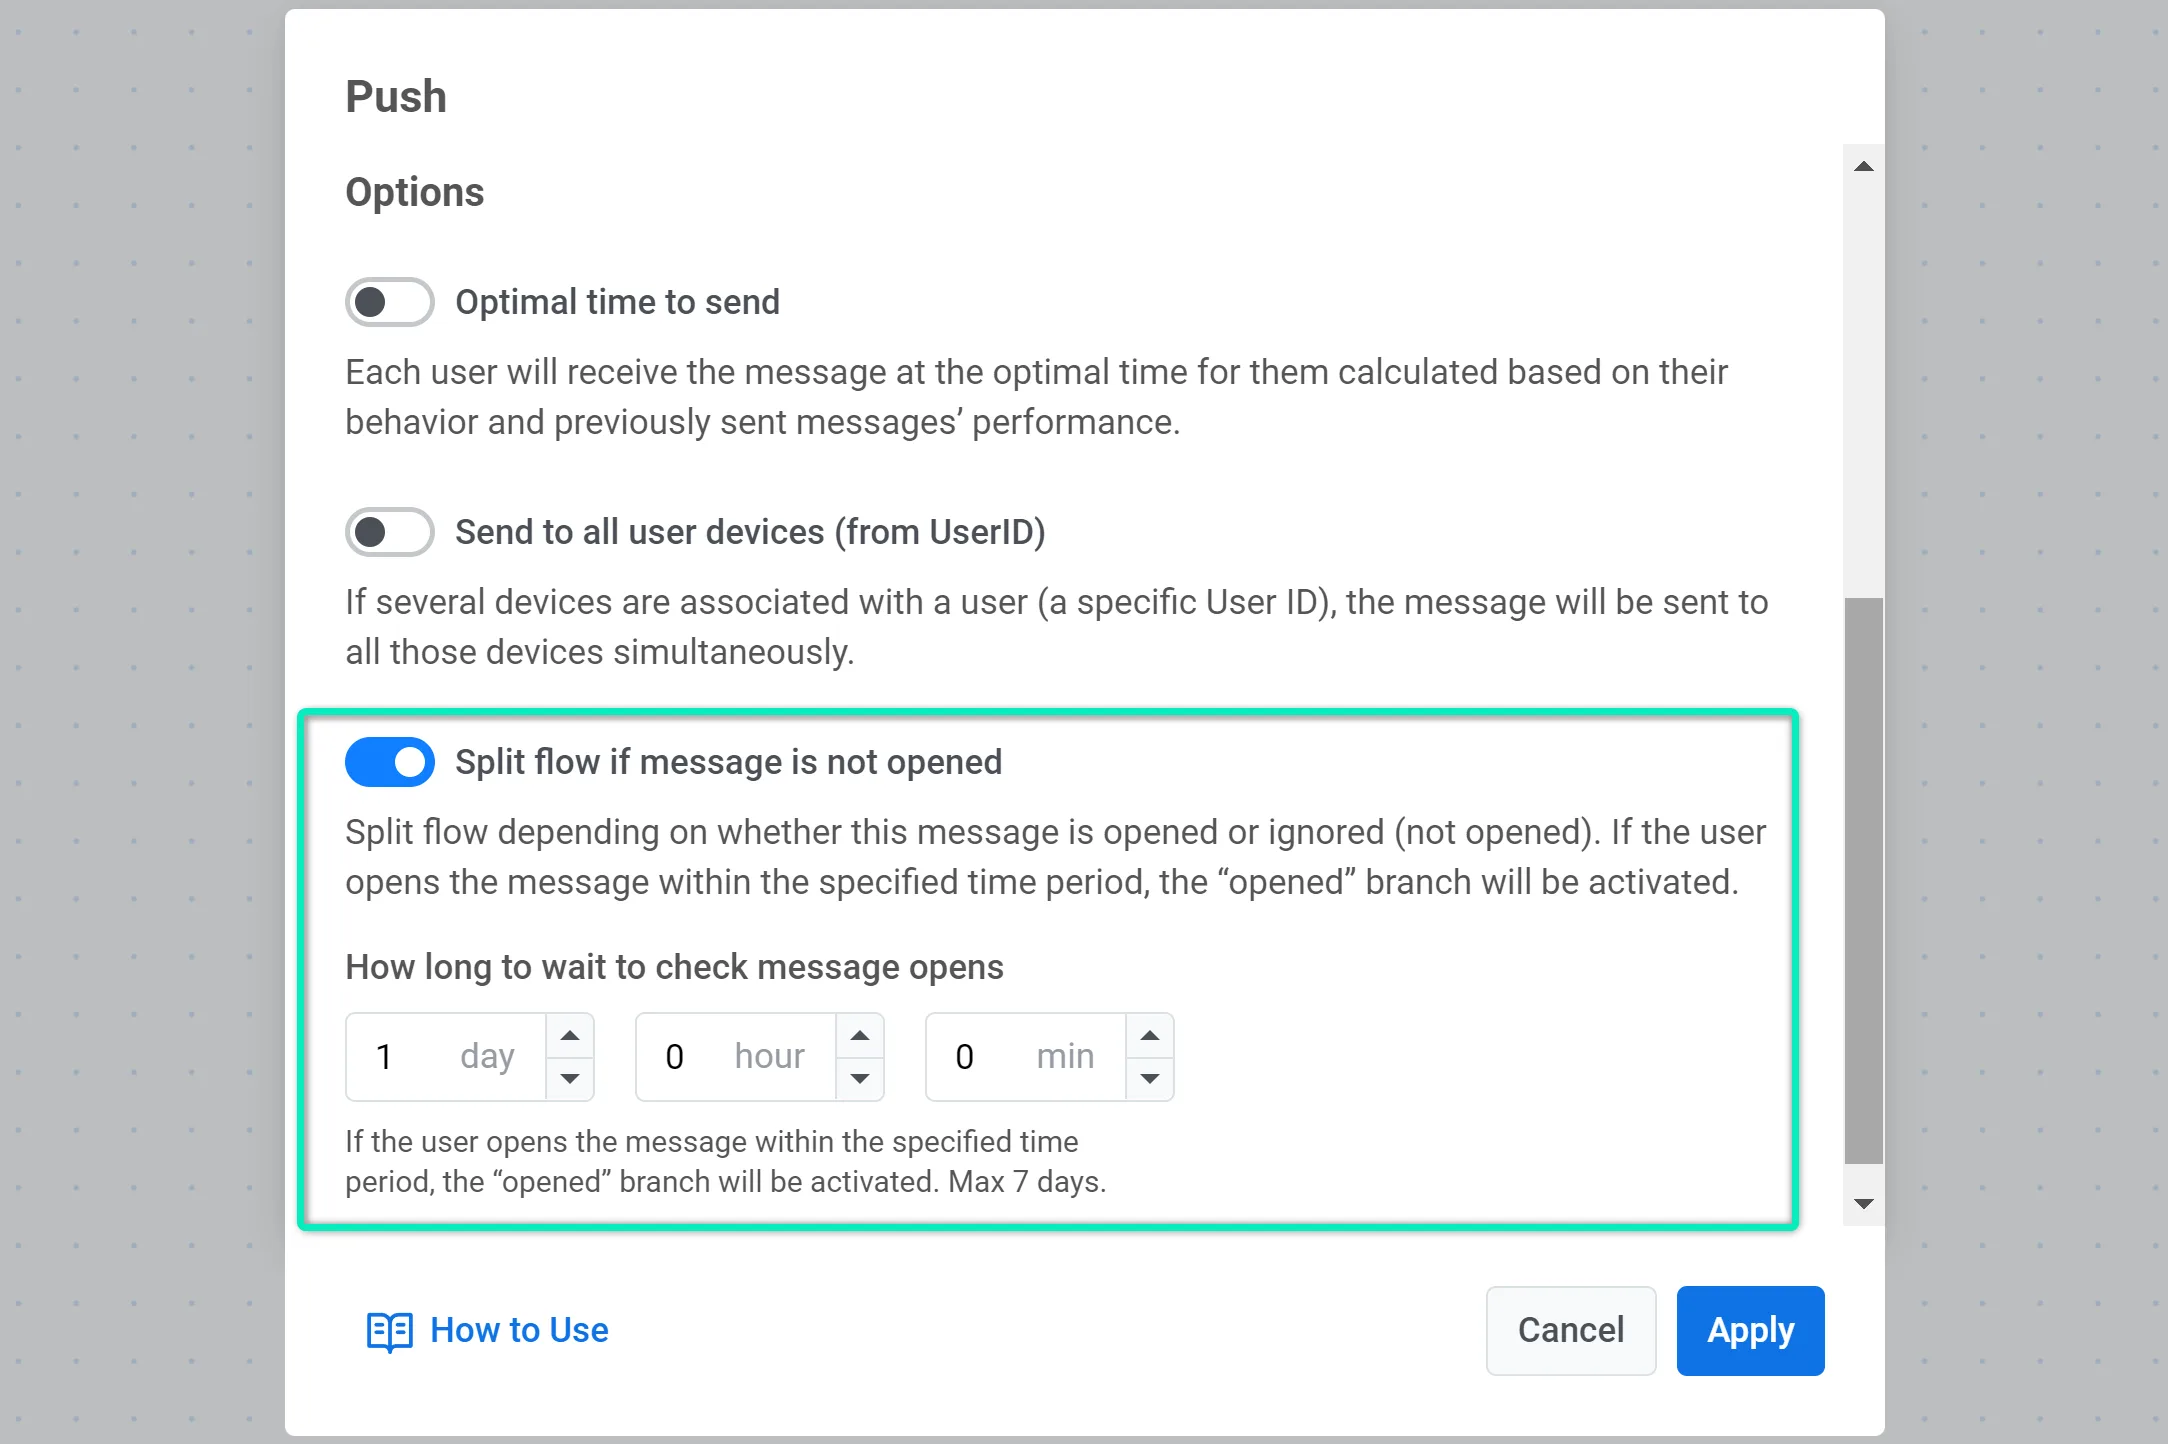Increase the day value with up arrow
Viewport: 2168px width, 1444px height.
click(x=570, y=1036)
